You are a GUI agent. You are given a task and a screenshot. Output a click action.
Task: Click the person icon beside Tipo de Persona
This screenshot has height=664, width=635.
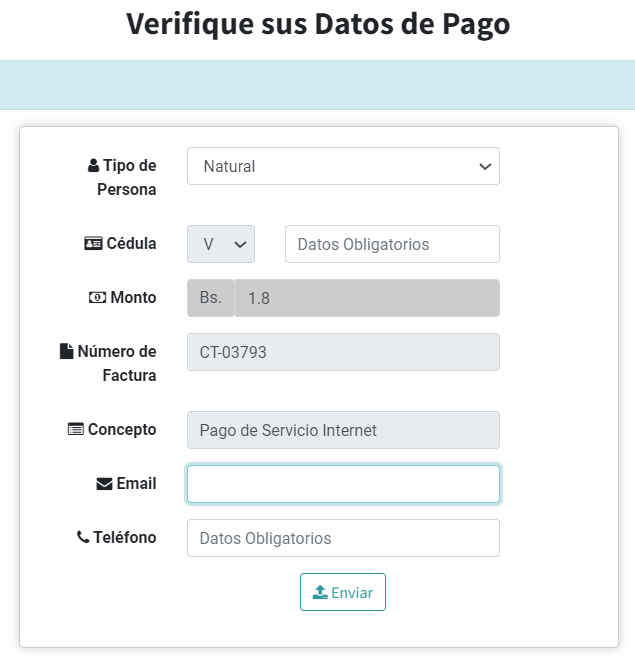point(93,165)
